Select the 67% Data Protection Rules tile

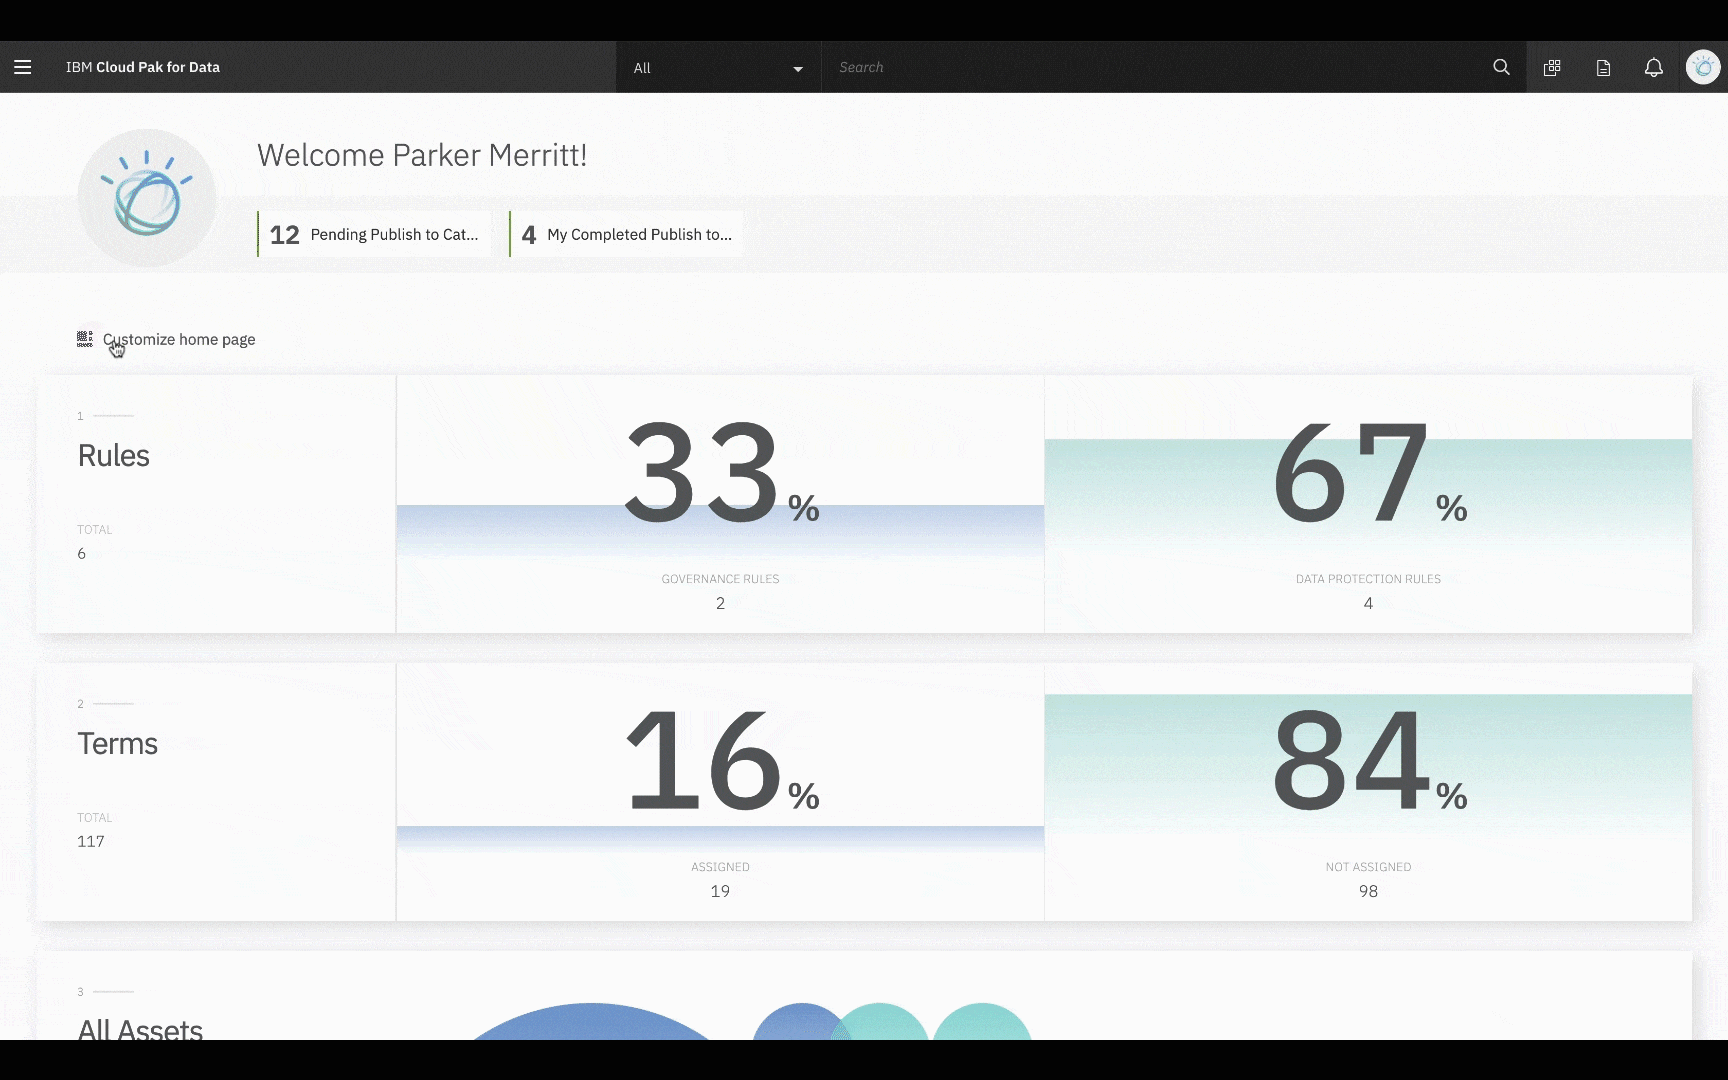[x=1368, y=504]
